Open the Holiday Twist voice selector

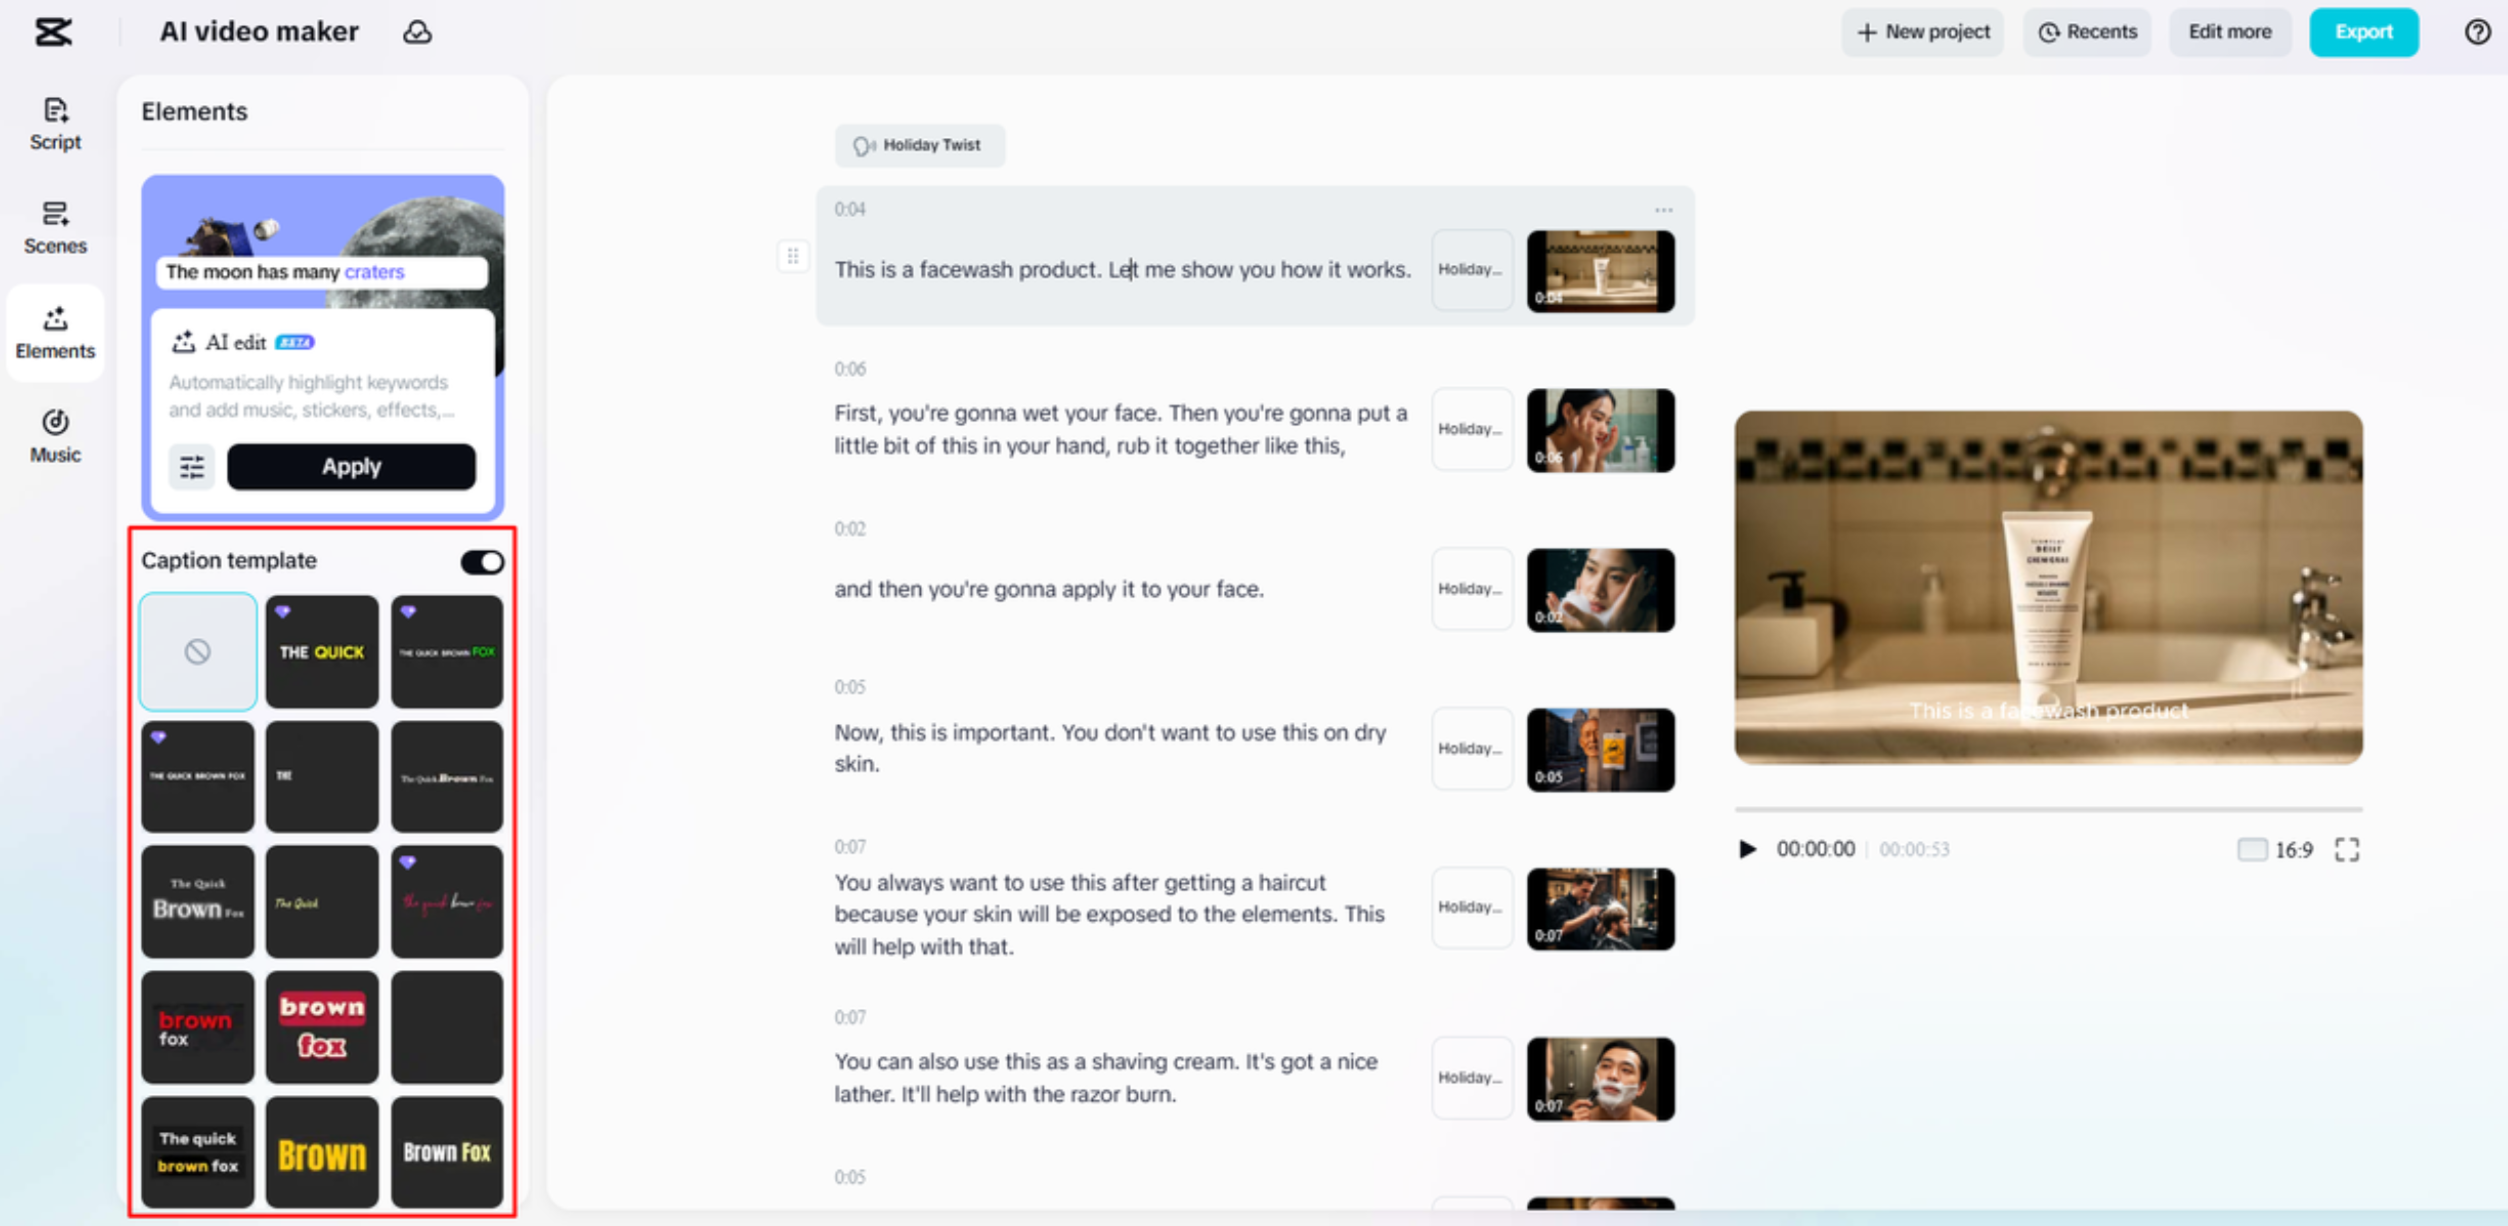(x=919, y=146)
